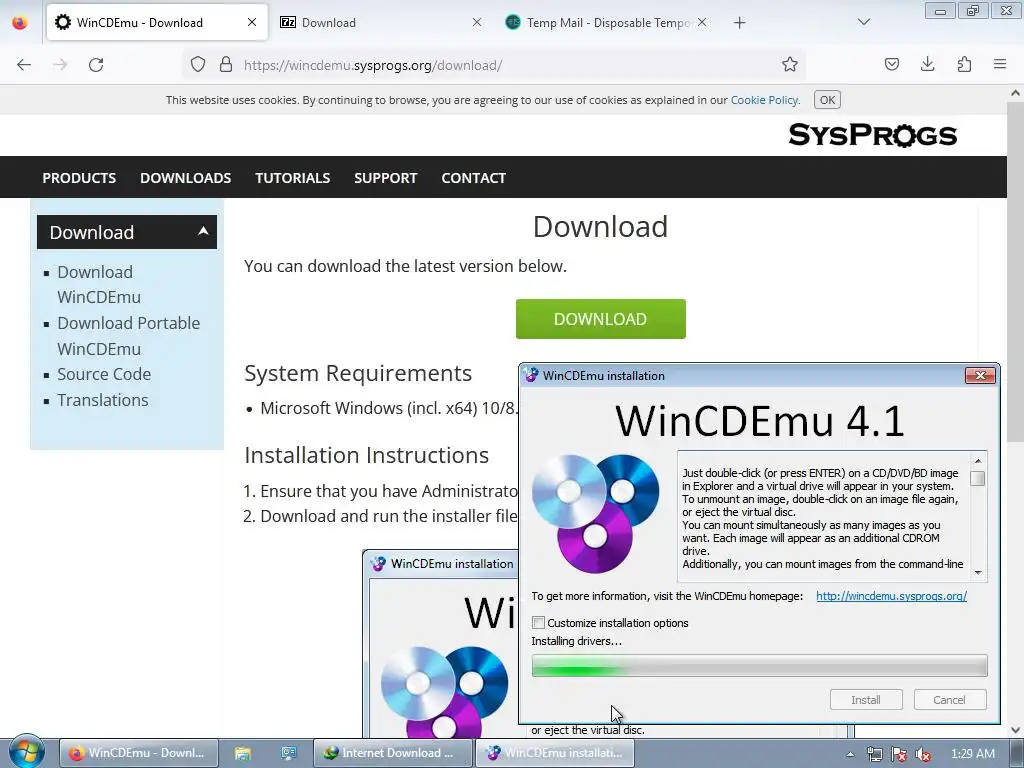Open the Cookie Policy link
Viewport: 1024px width, 768px height.
tap(764, 100)
